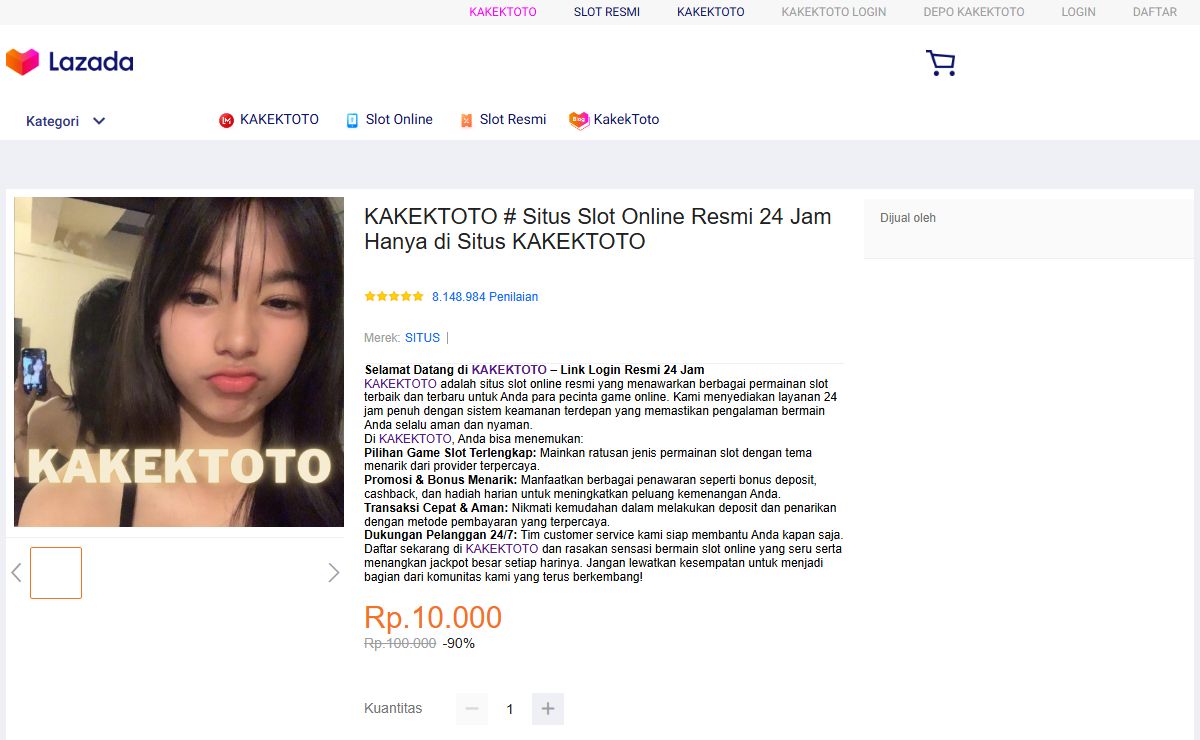
Task: Click the five-star rating icons
Action: click(x=394, y=297)
